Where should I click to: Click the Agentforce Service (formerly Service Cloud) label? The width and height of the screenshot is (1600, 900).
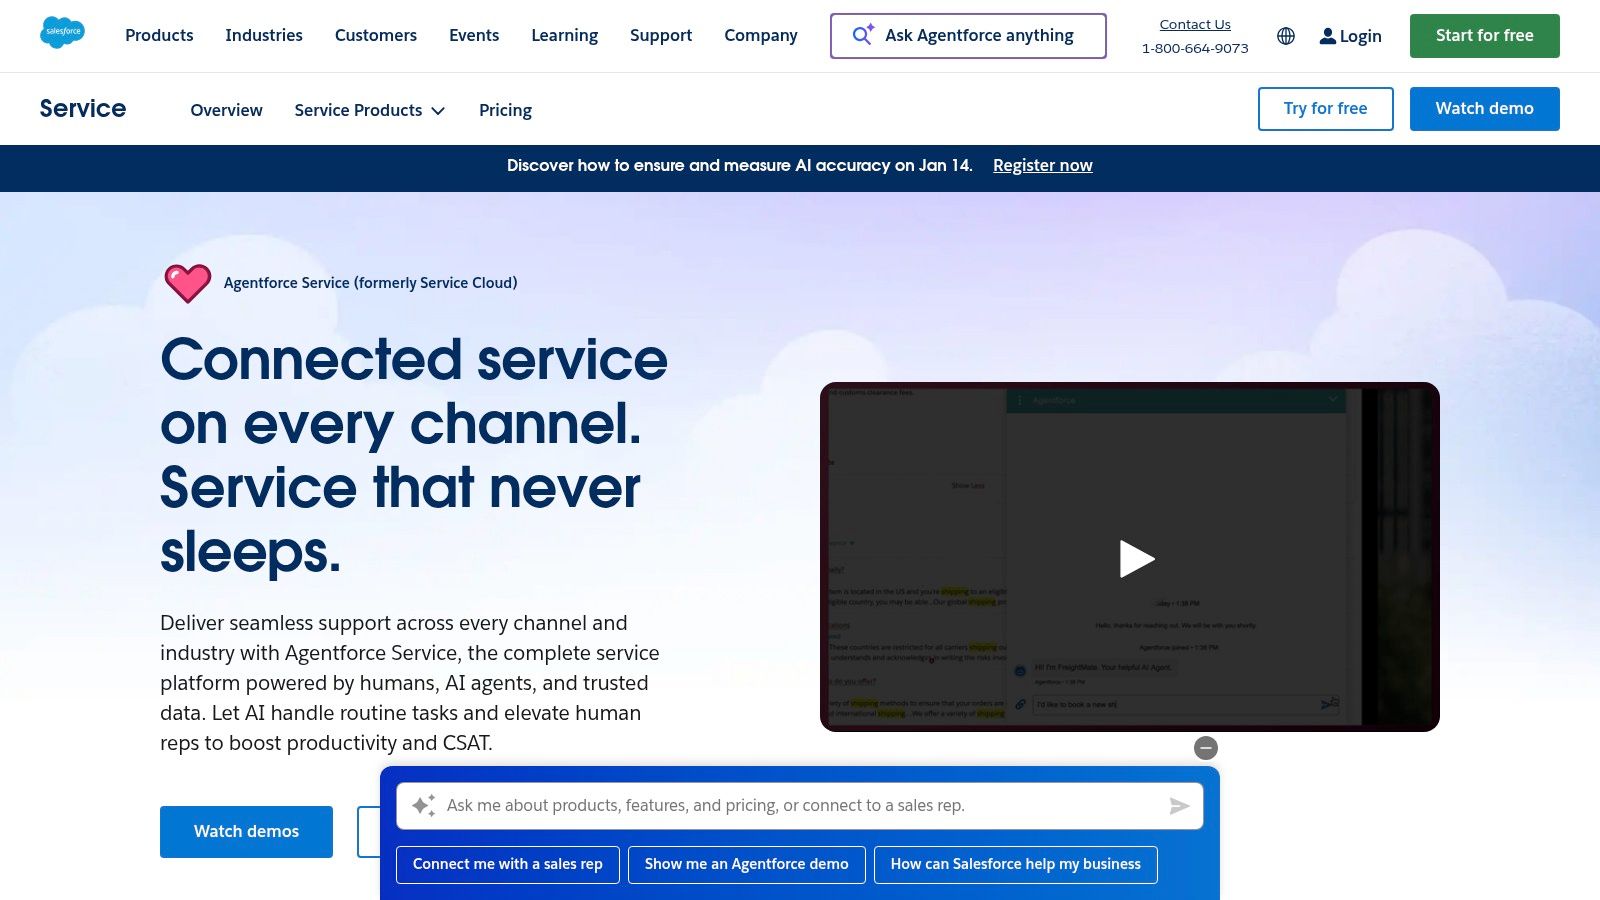point(370,283)
